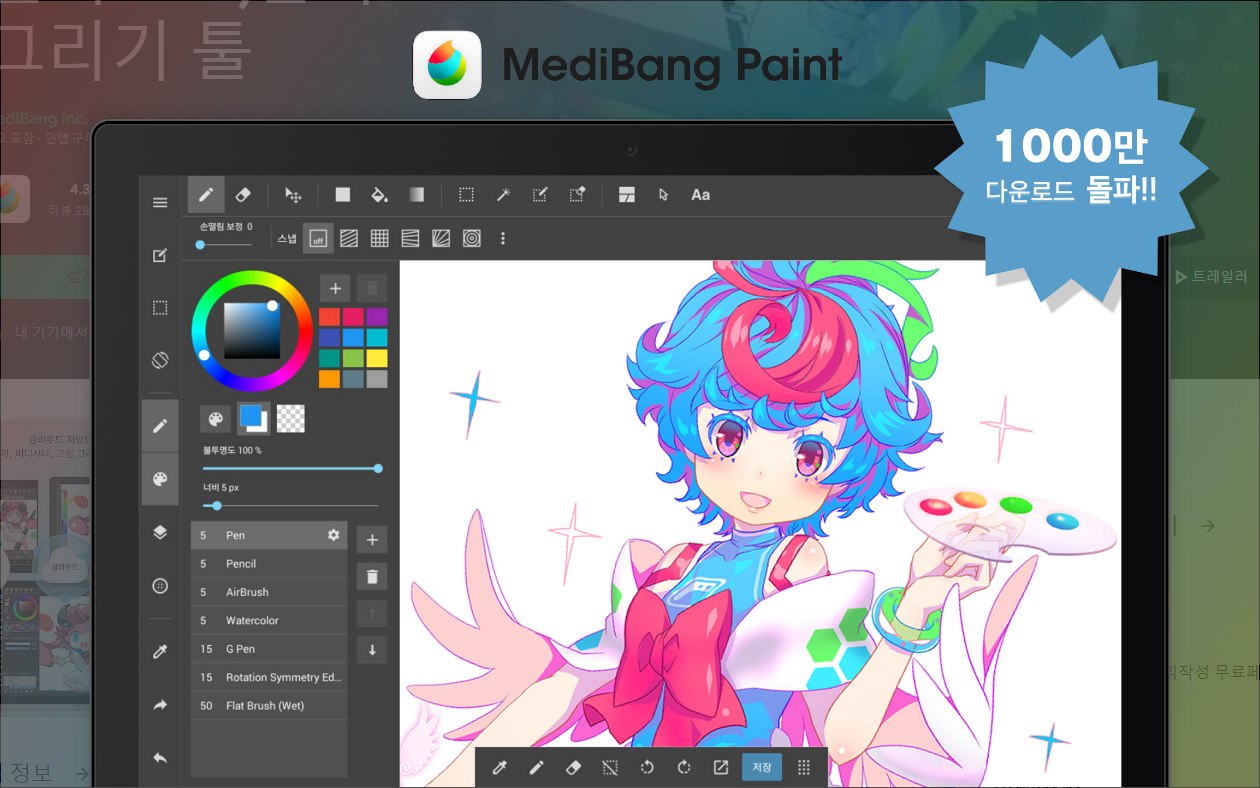1260x788 pixels.
Task: Select the selection eraser tool
Action: (577, 194)
